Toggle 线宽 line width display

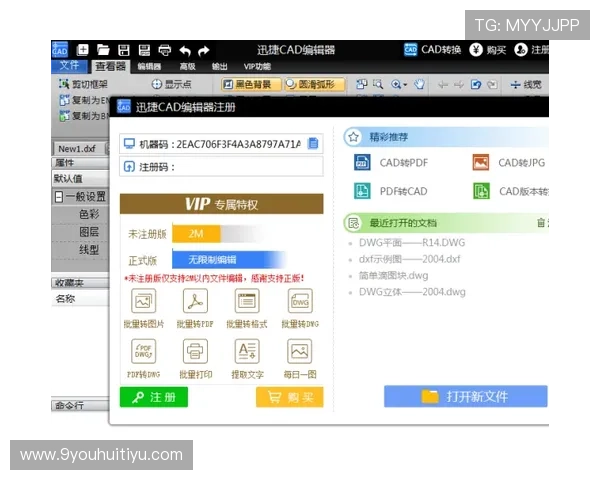[x=526, y=84]
